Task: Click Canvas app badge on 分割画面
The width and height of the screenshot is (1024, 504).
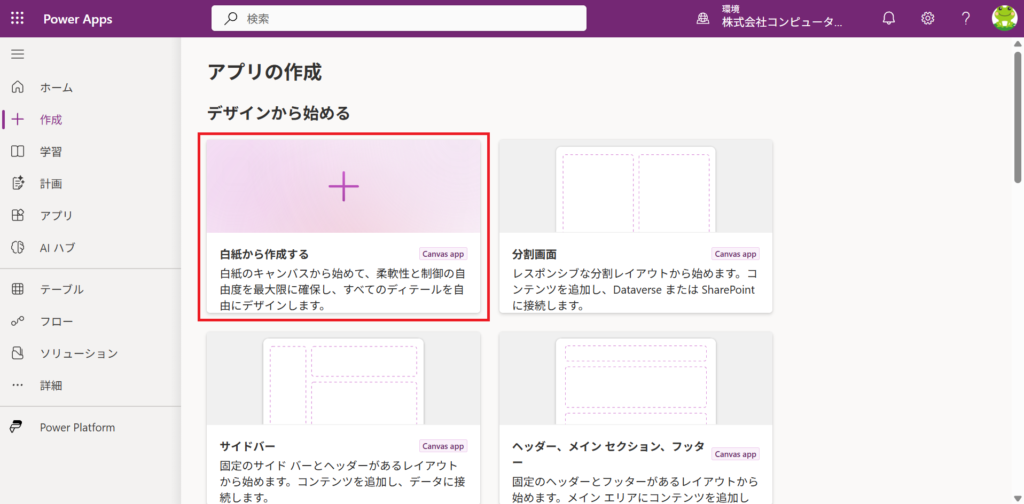Action: (736, 254)
